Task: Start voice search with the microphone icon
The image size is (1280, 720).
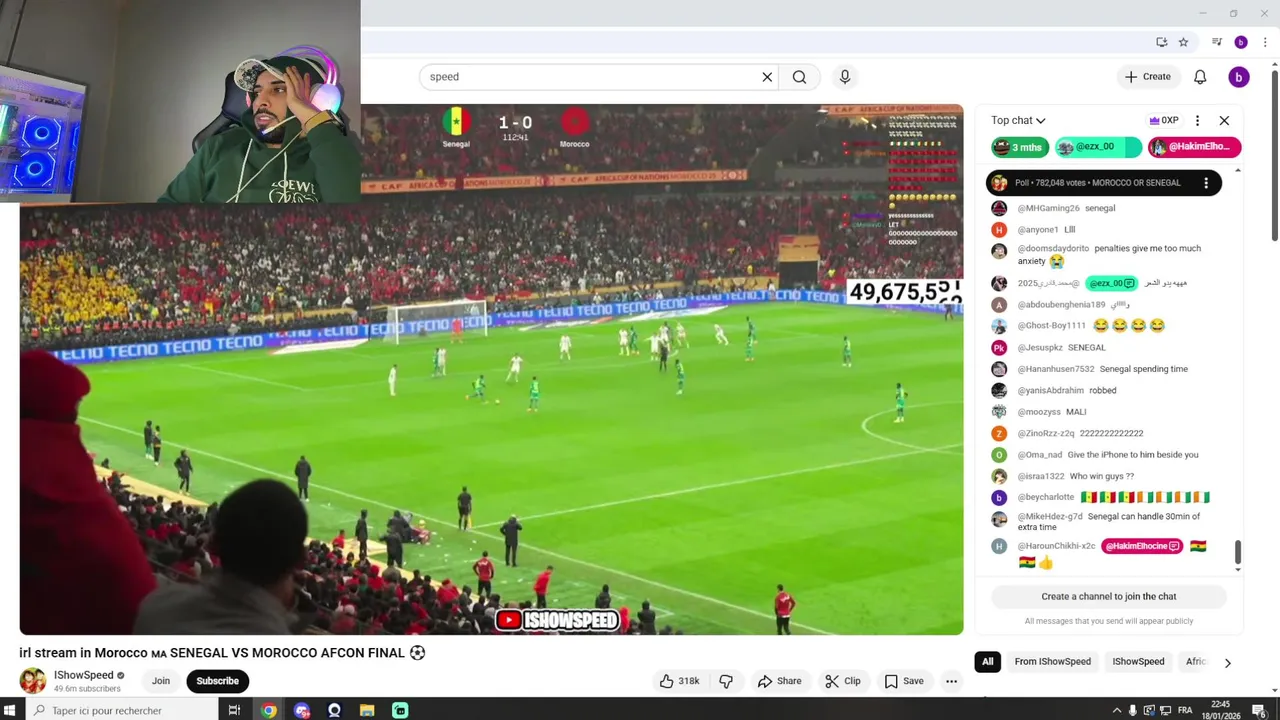Action: 845,77
